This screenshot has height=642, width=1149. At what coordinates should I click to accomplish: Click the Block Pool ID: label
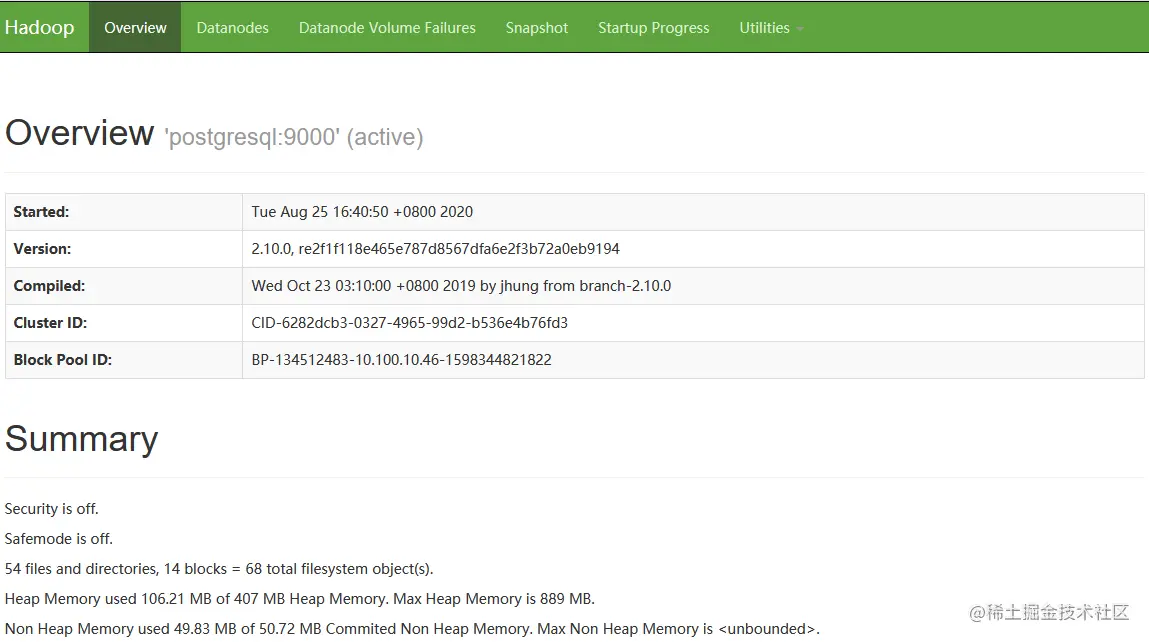coord(62,360)
